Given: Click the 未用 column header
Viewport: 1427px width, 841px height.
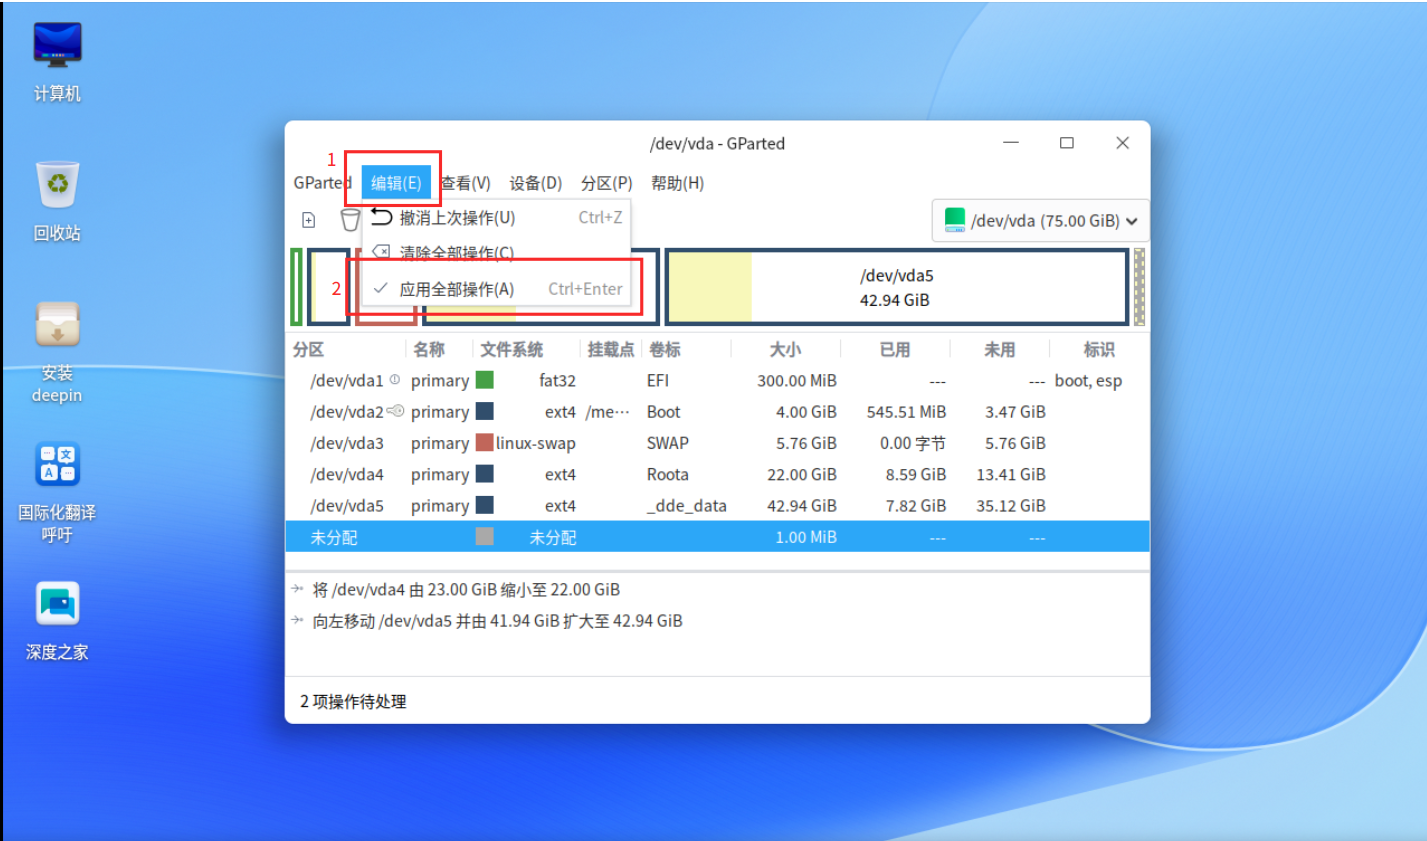Looking at the screenshot, I should 999,349.
